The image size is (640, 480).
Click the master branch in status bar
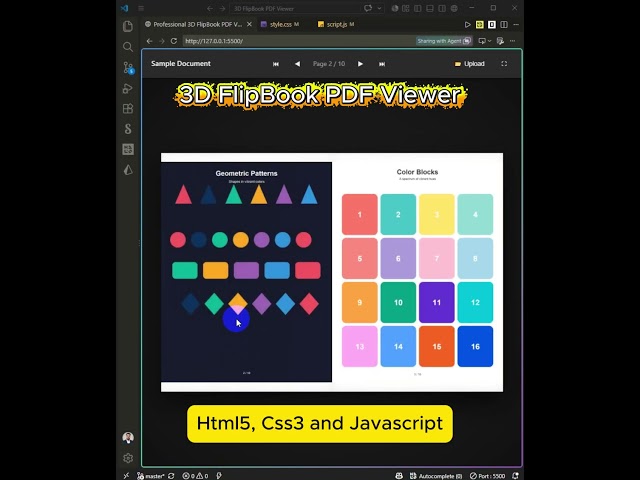click(151, 476)
